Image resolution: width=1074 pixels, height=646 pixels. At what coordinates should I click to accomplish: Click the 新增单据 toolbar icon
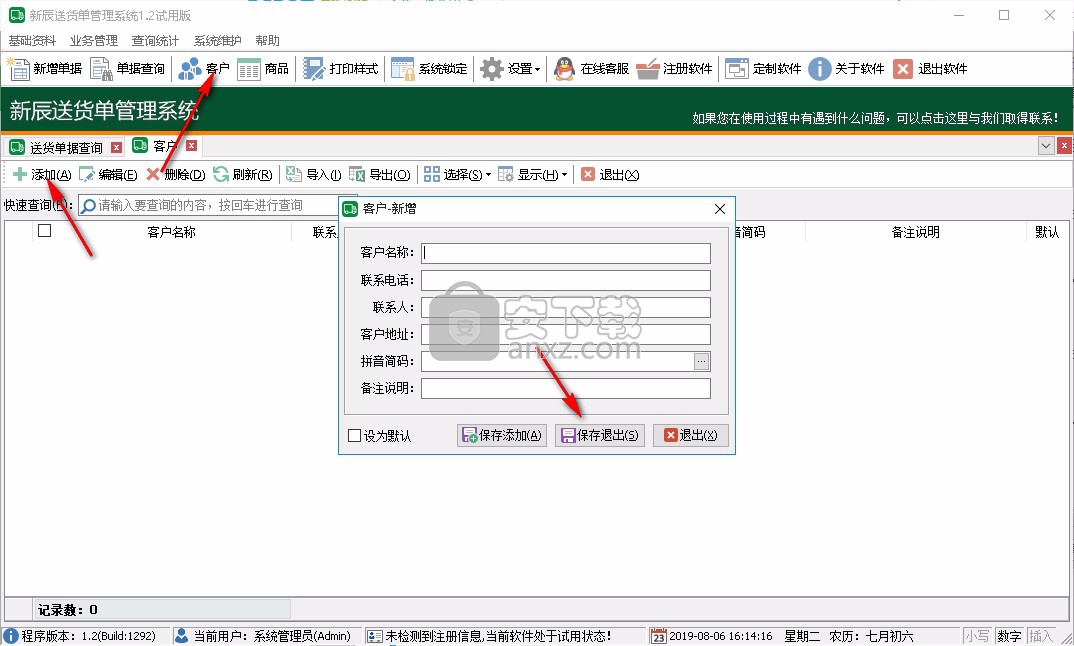click(x=20, y=69)
